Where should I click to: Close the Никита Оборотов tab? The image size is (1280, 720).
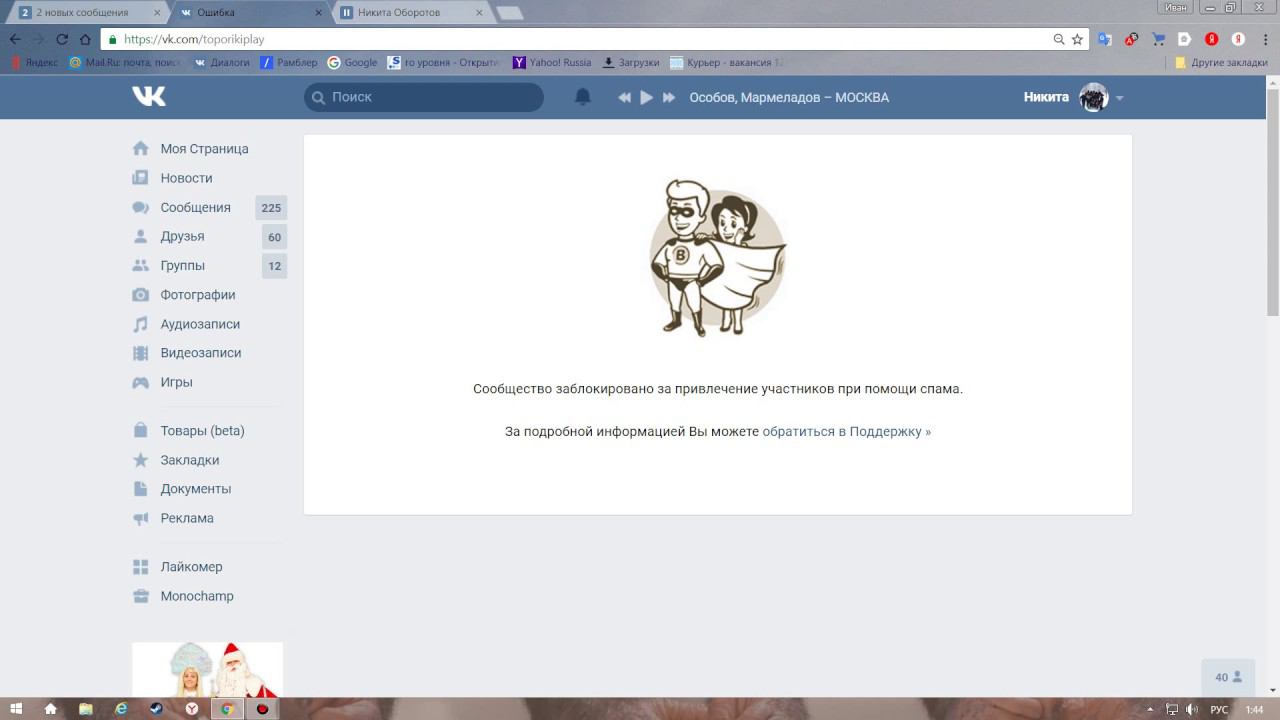click(x=479, y=13)
